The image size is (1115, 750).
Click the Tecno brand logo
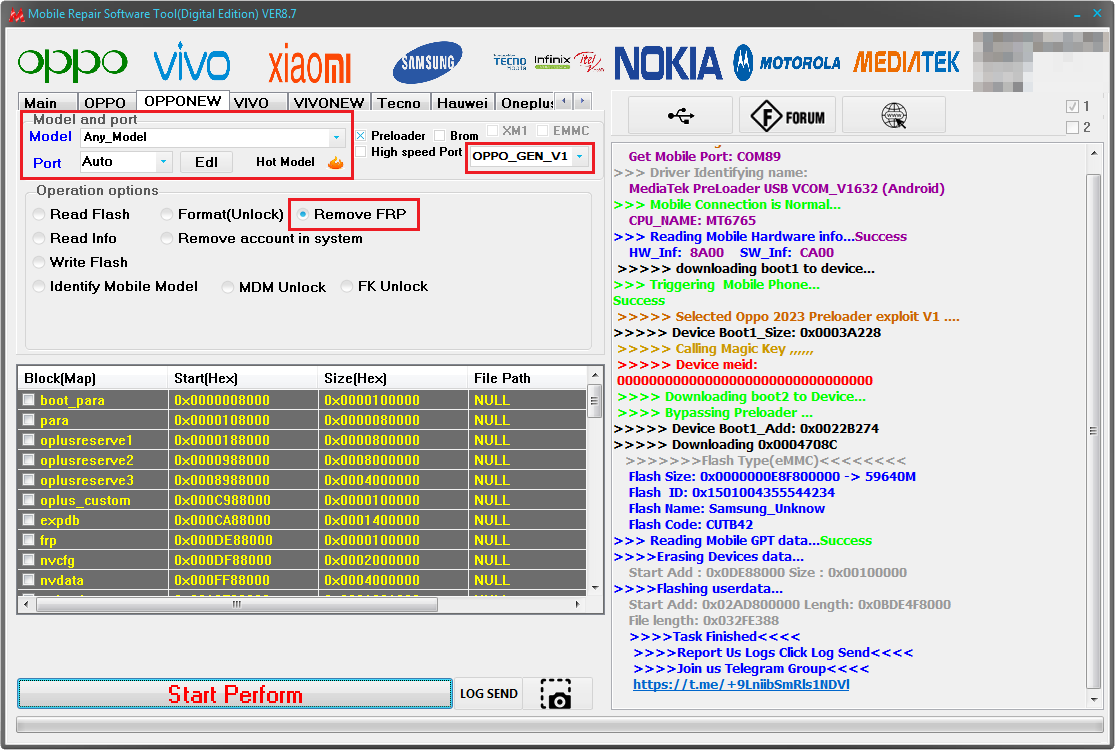pyautogui.click(x=510, y=62)
